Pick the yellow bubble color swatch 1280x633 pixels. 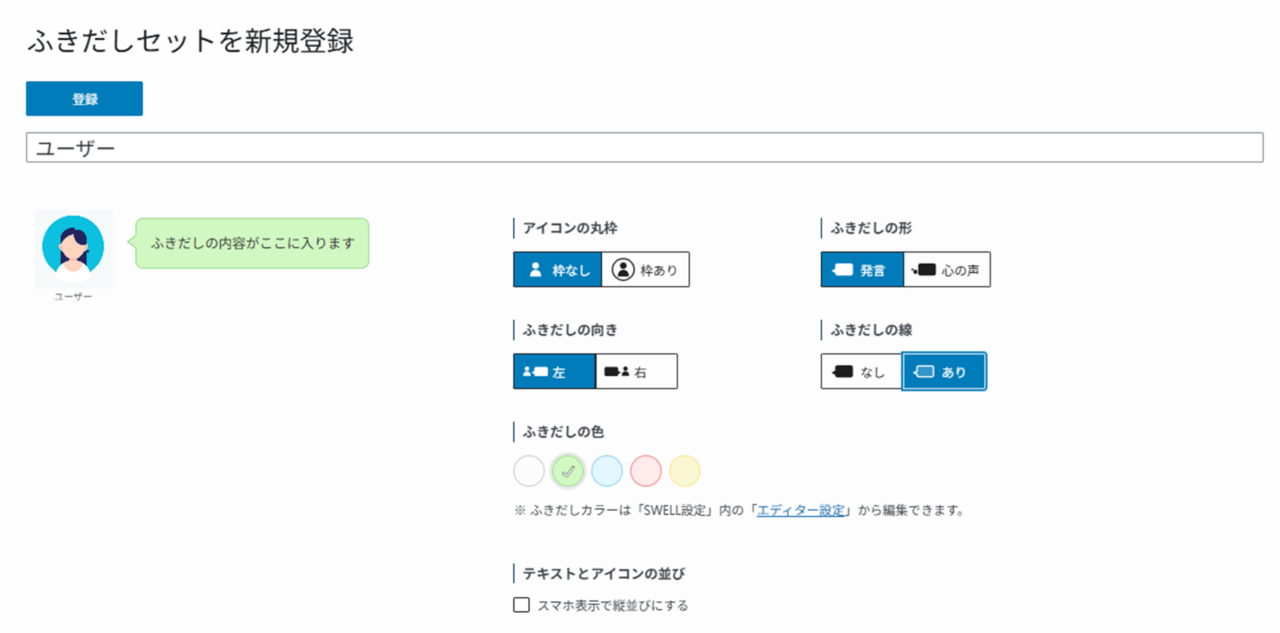pyautogui.click(x=685, y=471)
